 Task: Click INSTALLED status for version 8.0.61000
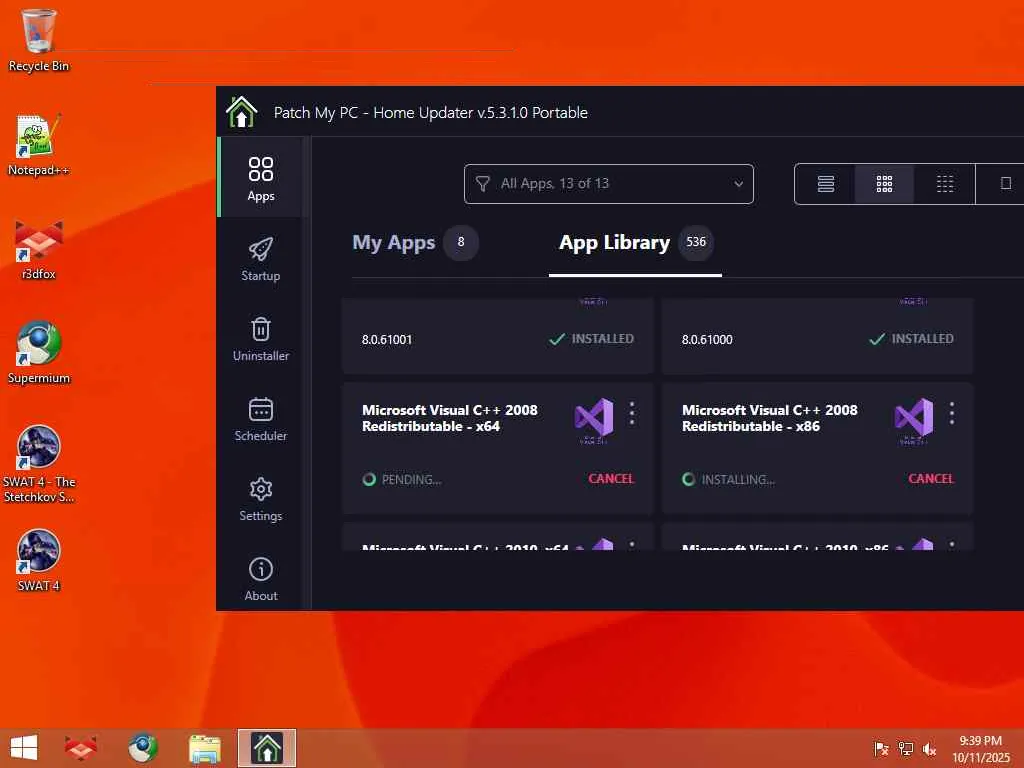911,339
